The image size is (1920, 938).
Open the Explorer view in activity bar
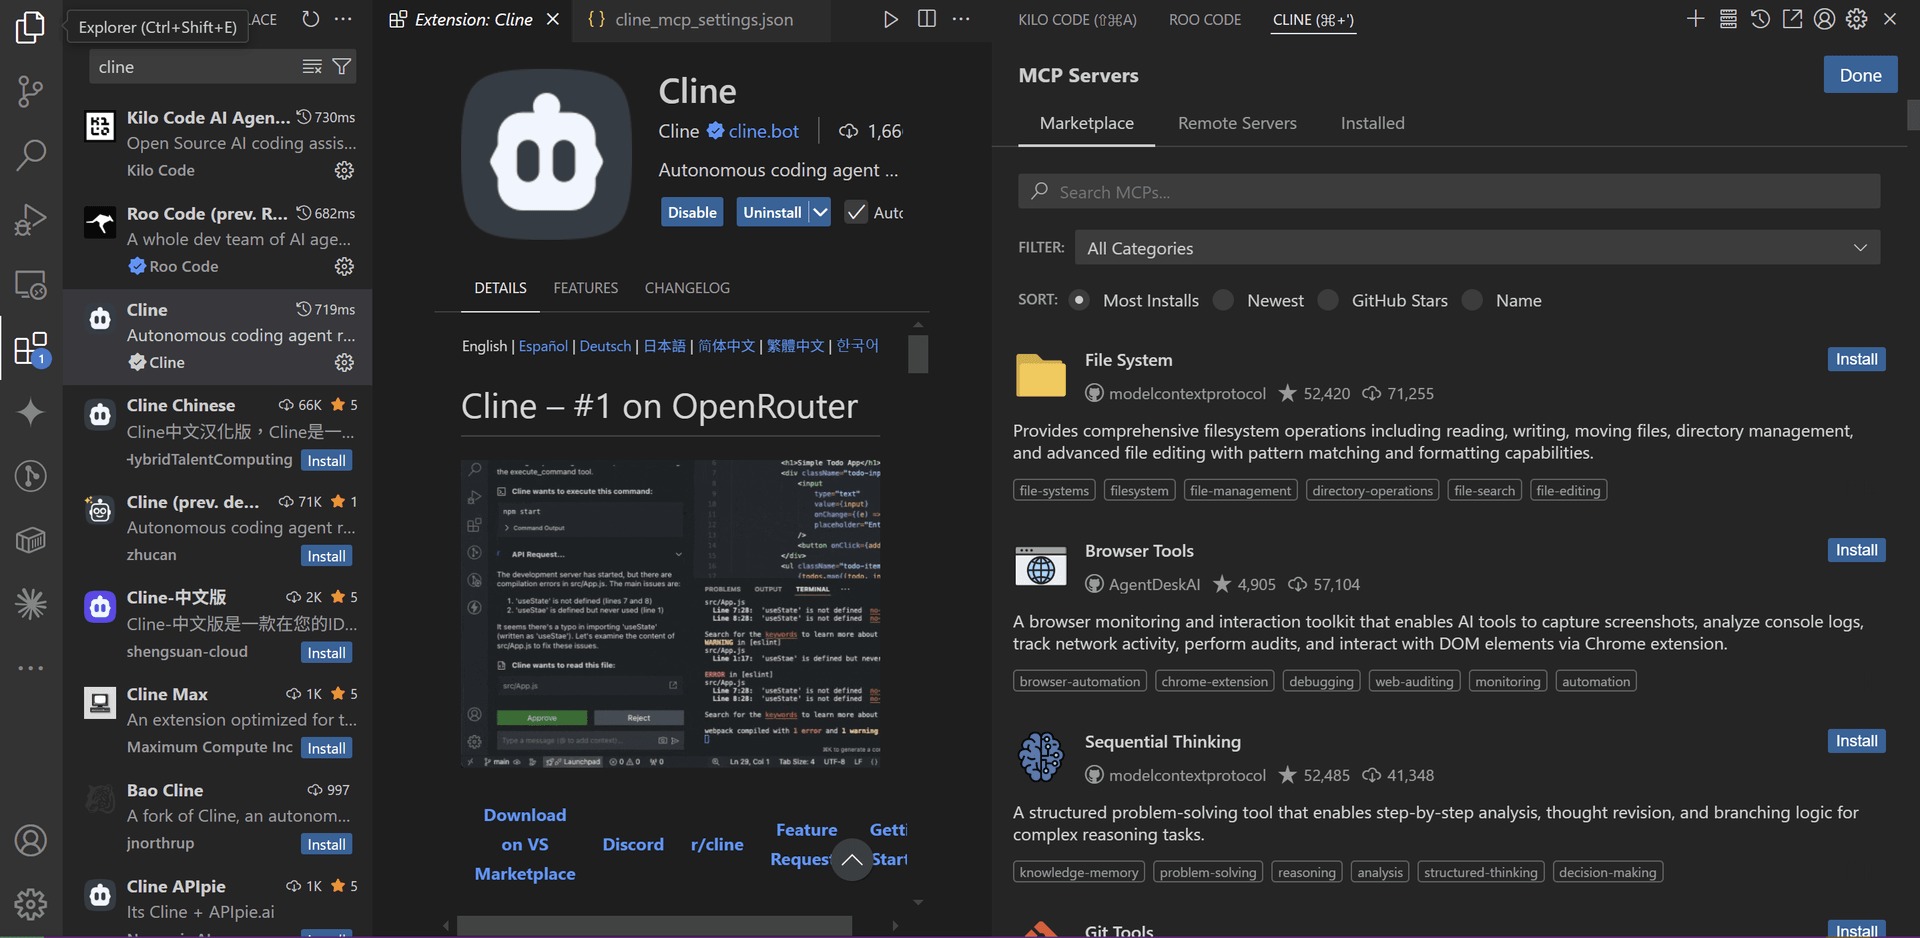click(x=31, y=27)
